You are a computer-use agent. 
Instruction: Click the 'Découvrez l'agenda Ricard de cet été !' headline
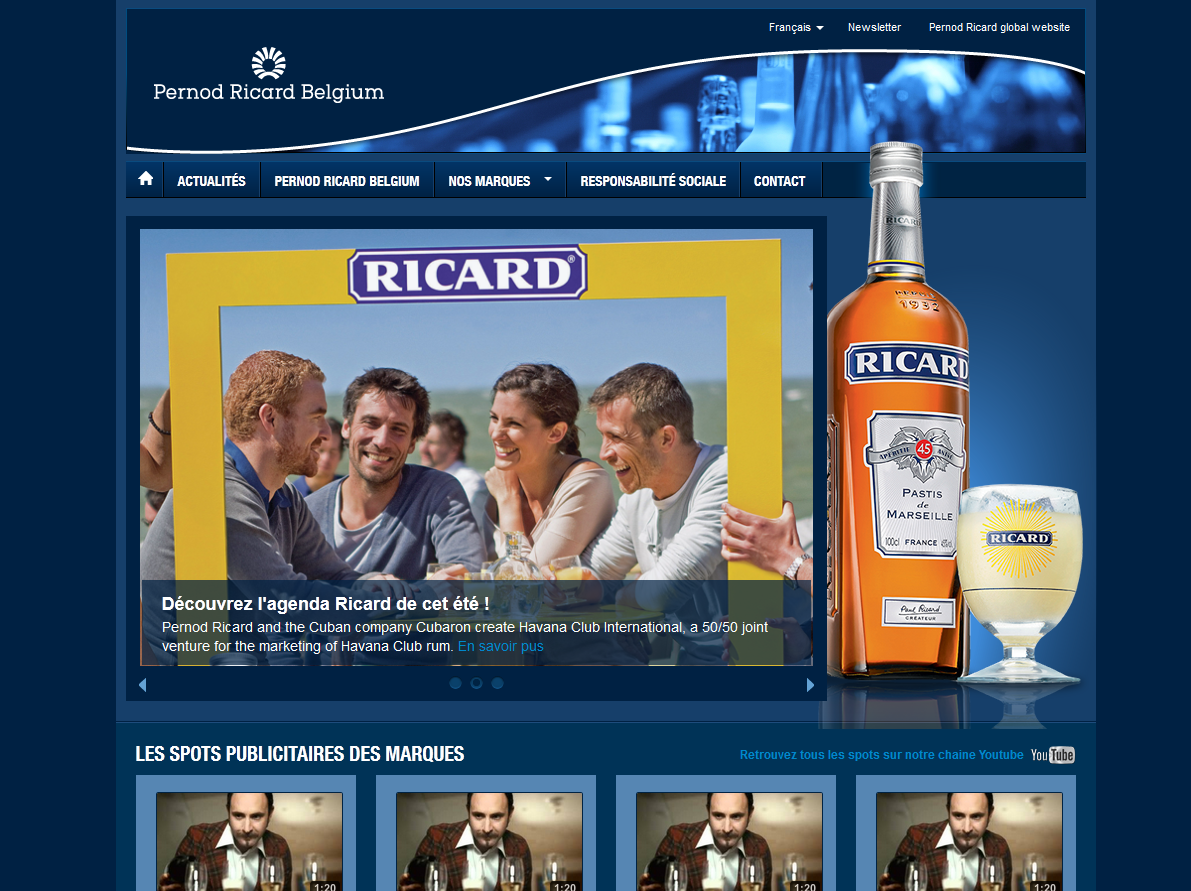[325, 604]
